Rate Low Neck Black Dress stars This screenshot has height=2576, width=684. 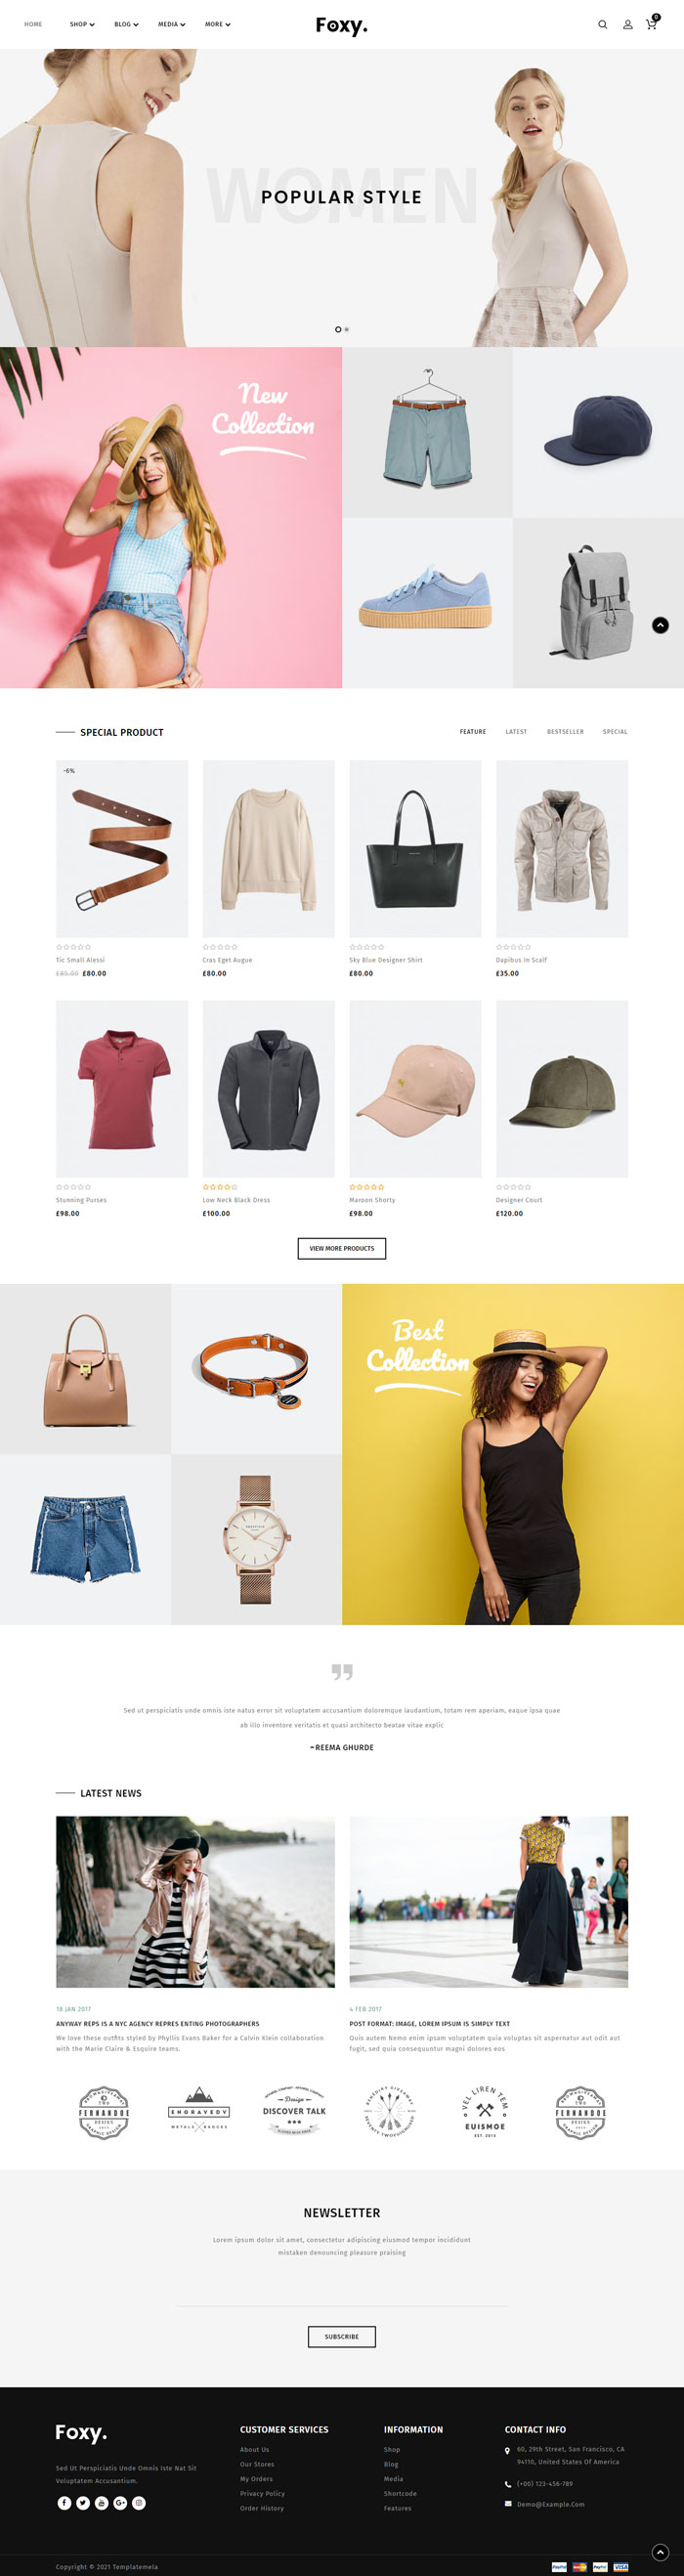tap(220, 1187)
